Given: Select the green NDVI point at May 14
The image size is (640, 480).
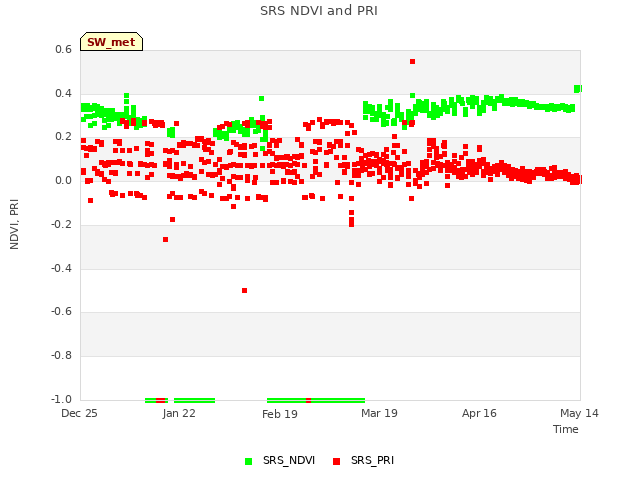Looking at the screenshot, I should [578, 89].
